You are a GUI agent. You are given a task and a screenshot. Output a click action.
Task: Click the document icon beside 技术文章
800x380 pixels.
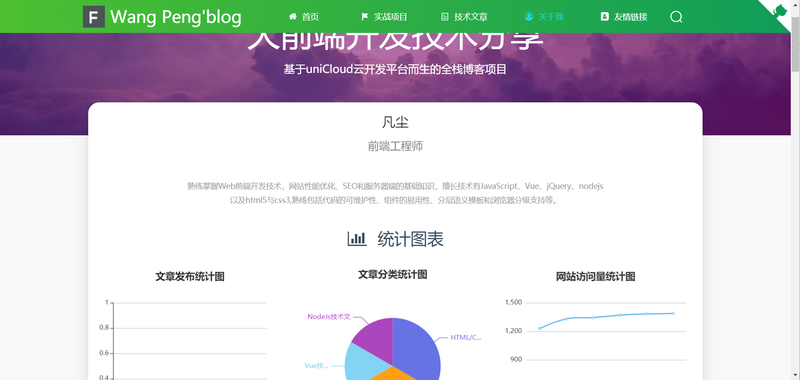click(x=444, y=17)
